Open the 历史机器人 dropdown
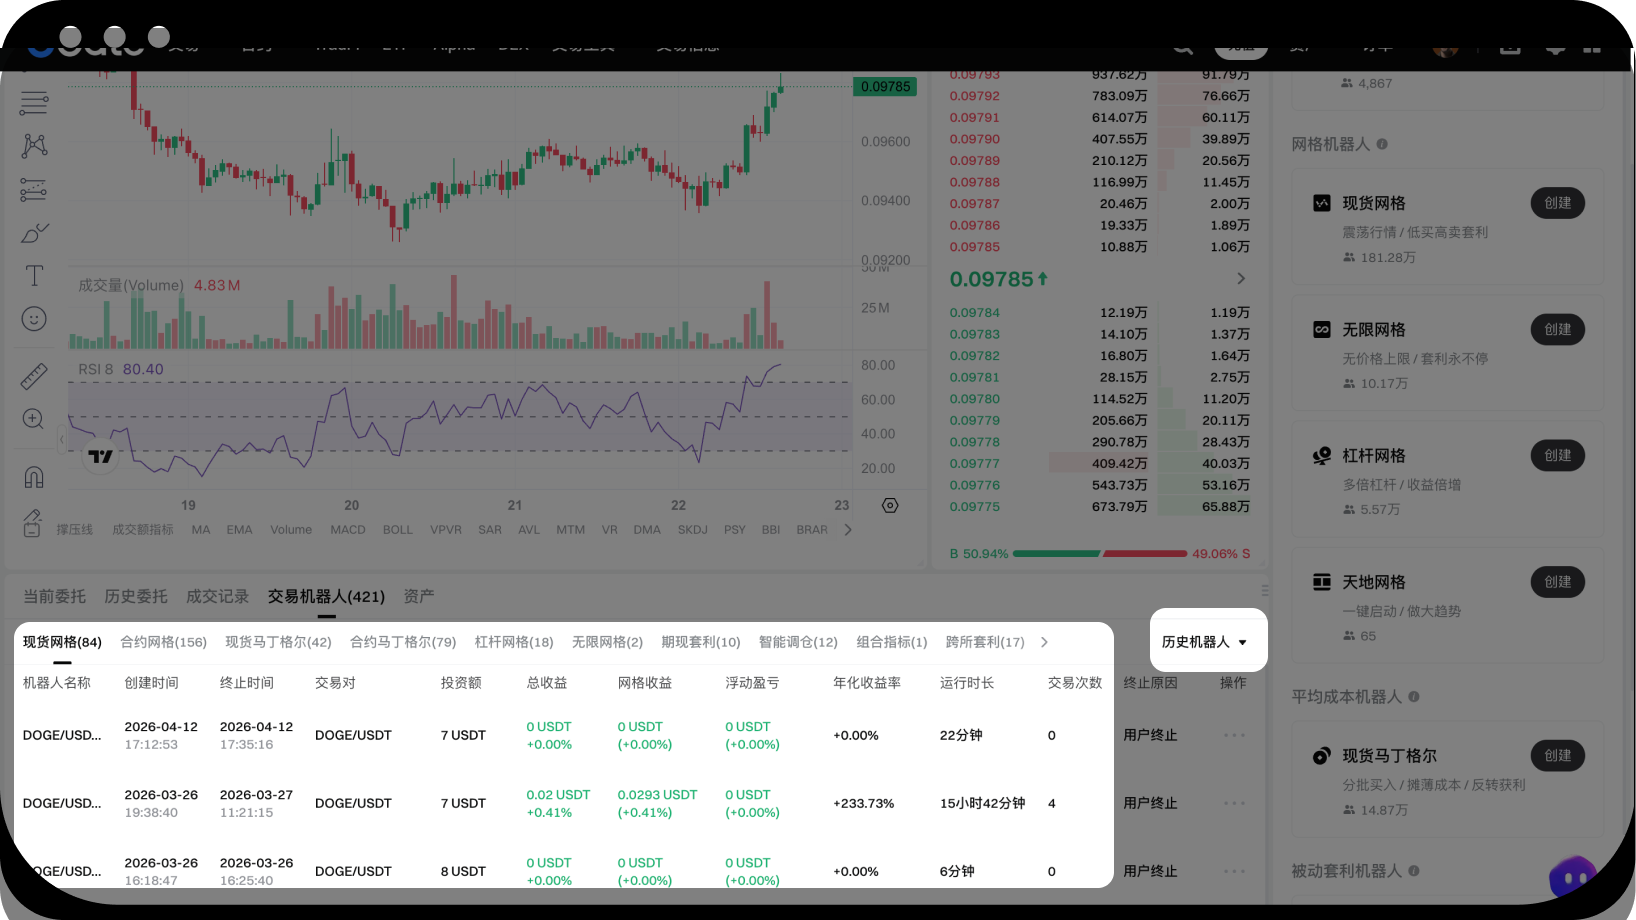This screenshot has width=1636, height=920. (1205, 642)
